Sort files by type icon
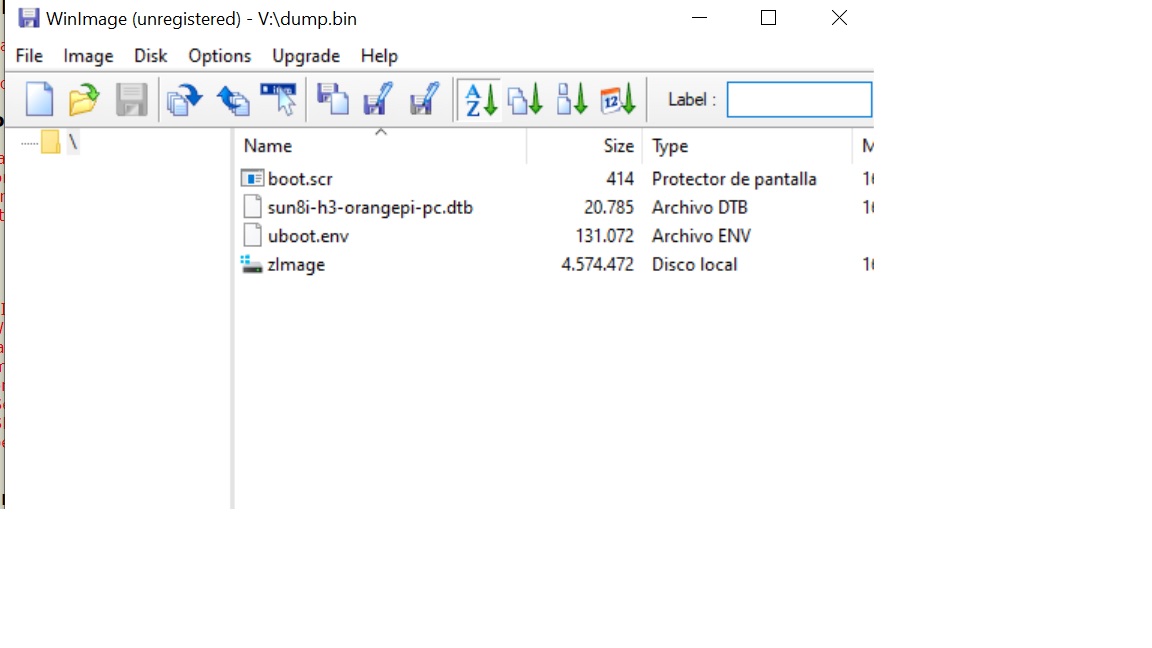The width and height of the screenshot is (1152, 648). [x=526, y=99]
